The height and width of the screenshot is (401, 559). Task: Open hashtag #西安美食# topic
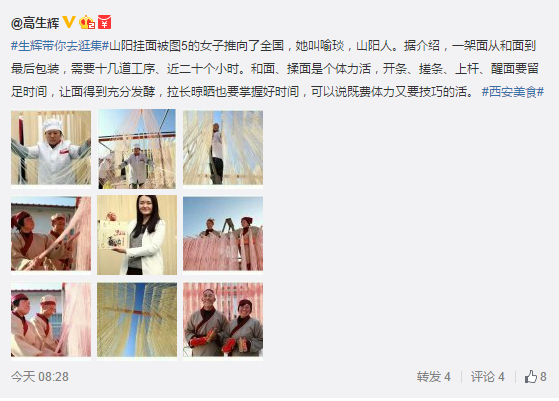coord(513,92)
